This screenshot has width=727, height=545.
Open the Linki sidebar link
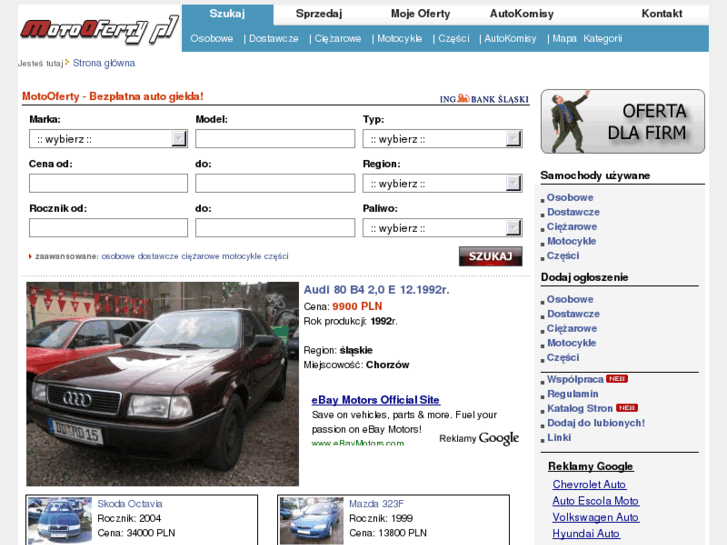pos(559,437)
